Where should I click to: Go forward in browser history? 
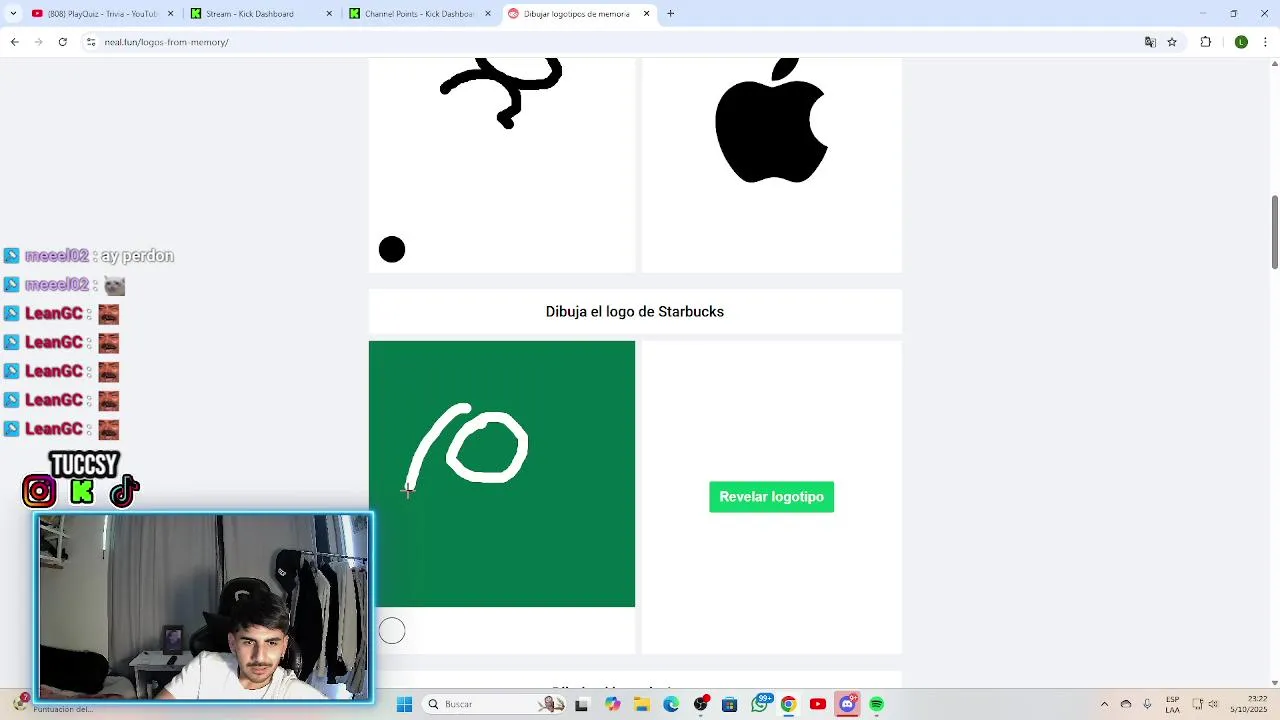tap(38, 42)
